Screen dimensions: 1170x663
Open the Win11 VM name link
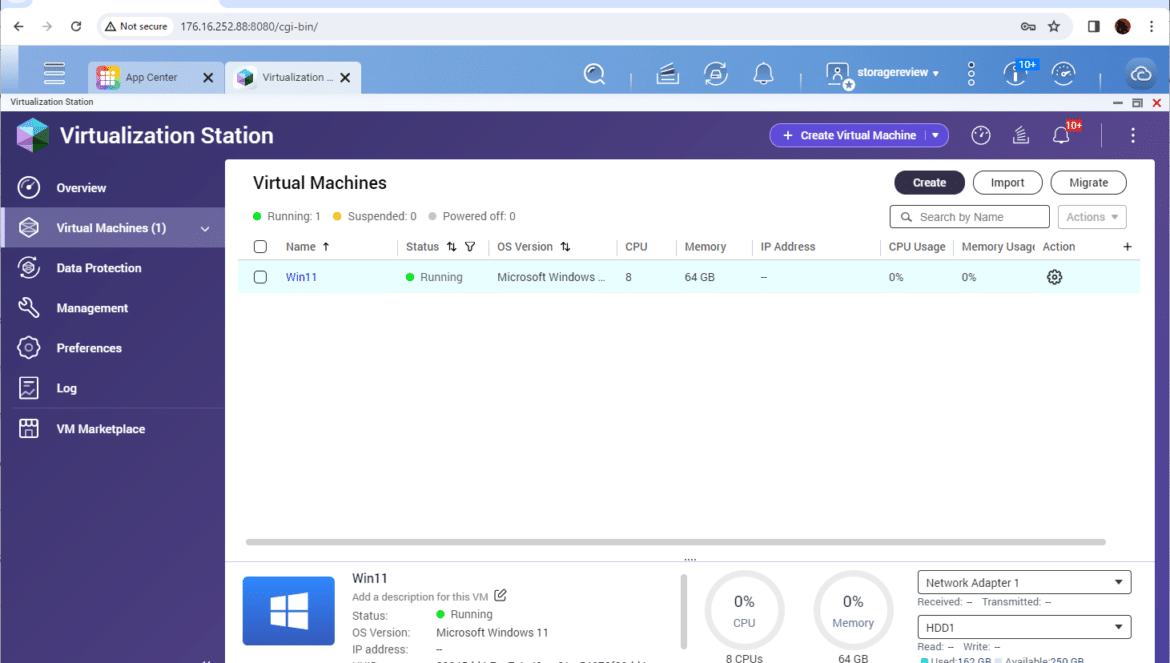301,277
